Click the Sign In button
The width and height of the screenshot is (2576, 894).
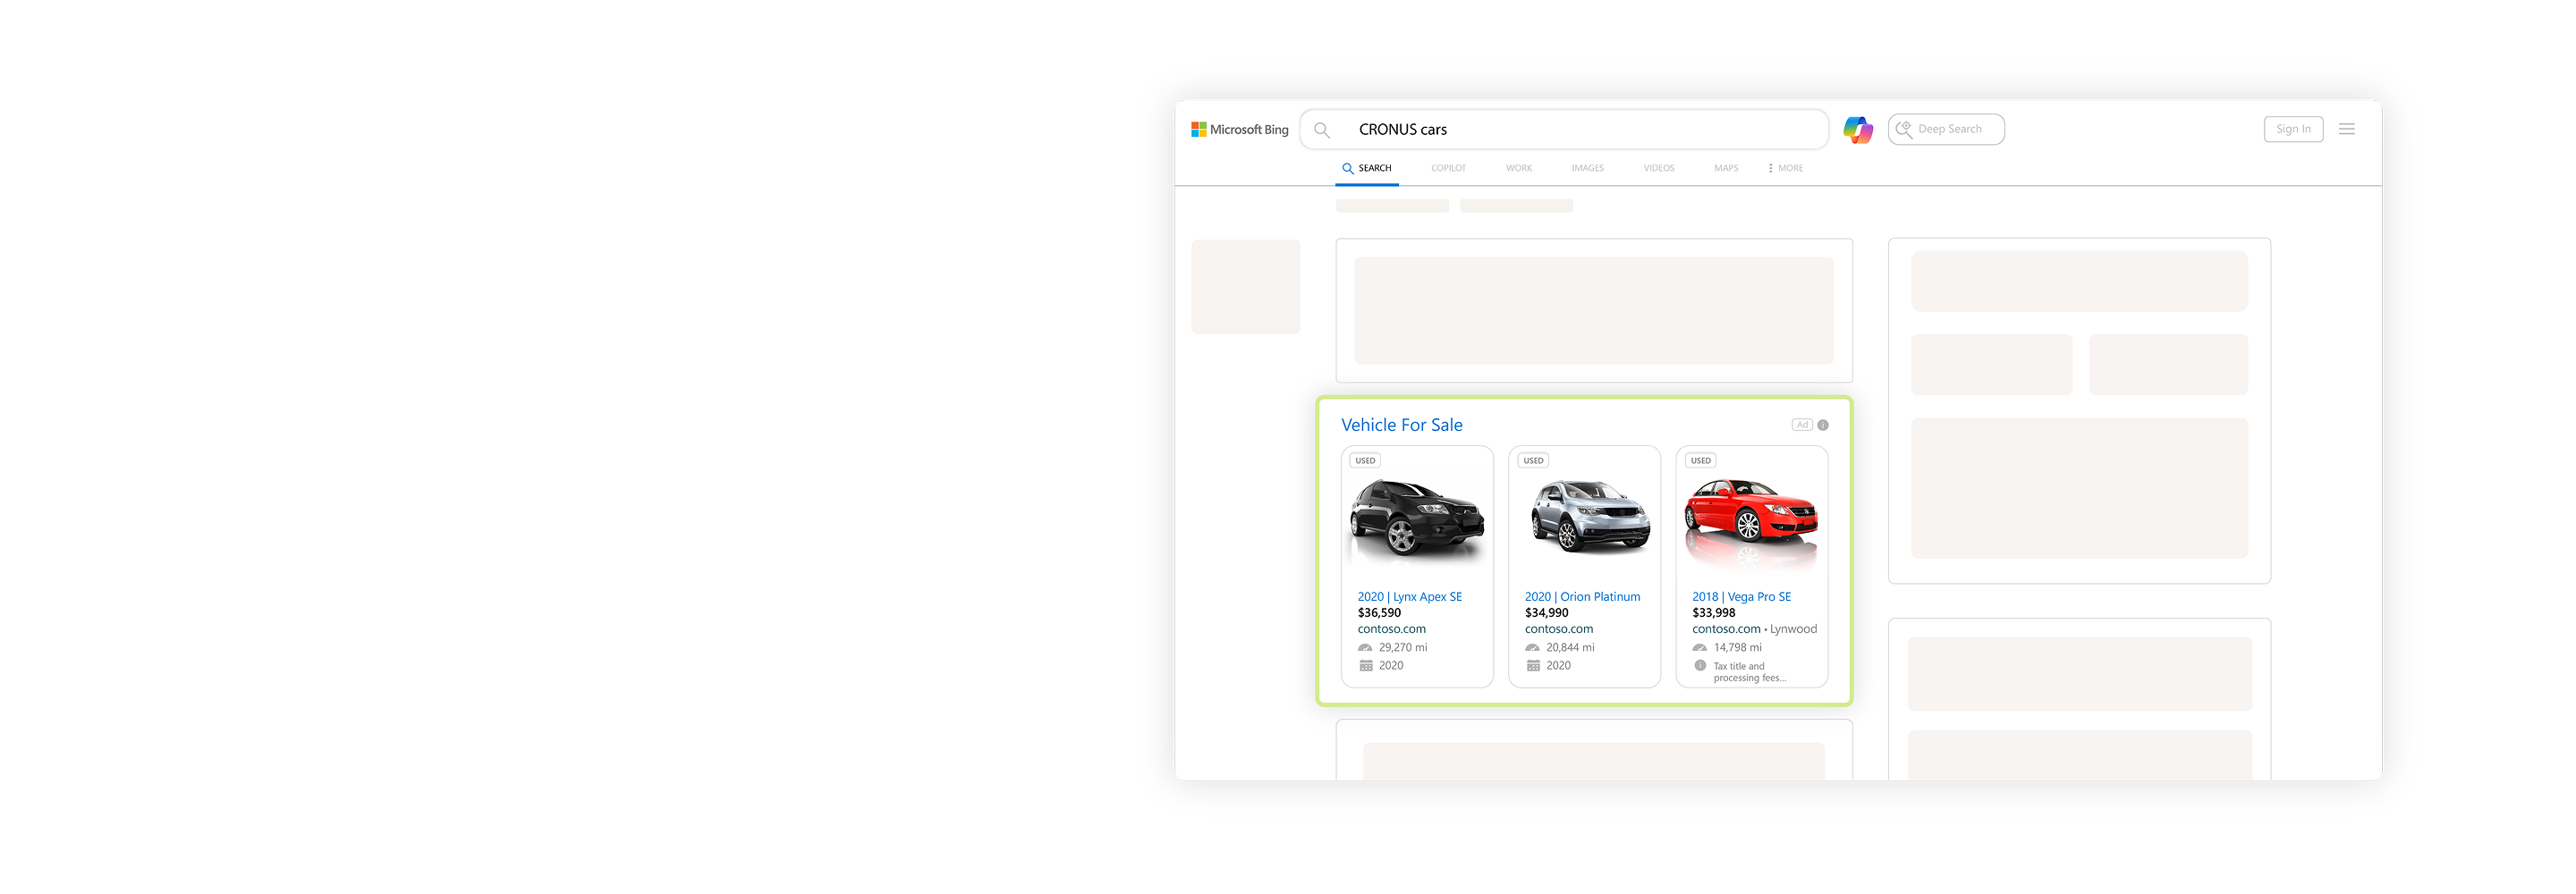coord(2292,129)
